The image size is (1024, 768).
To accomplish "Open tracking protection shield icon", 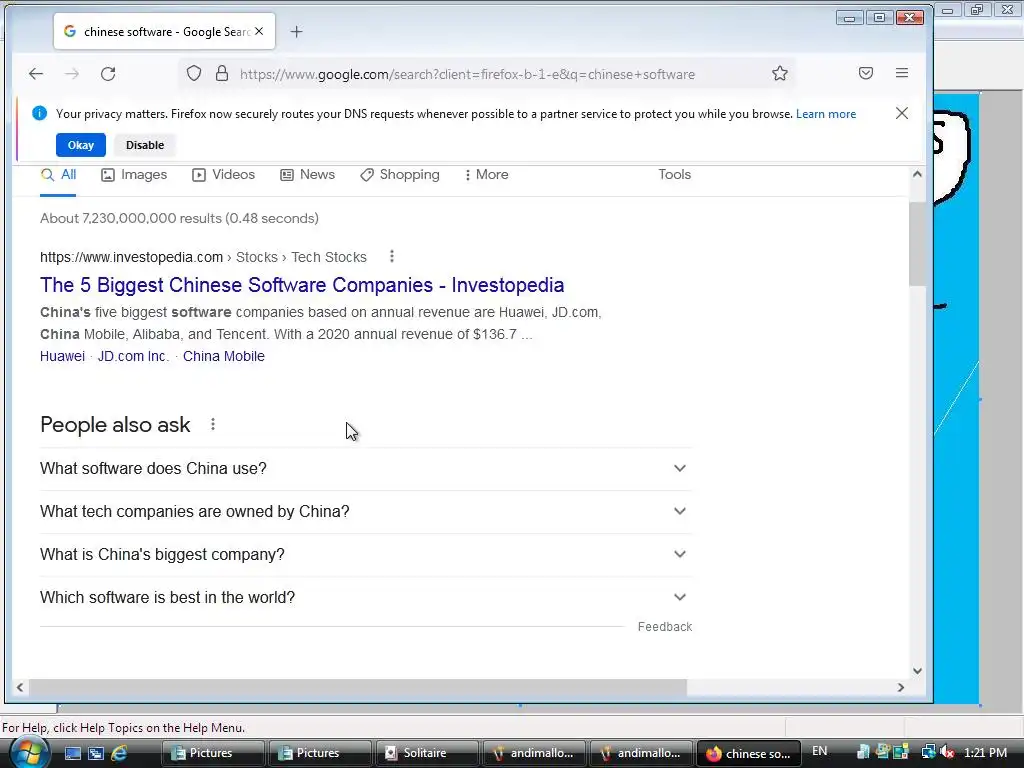I will [194, 73].
